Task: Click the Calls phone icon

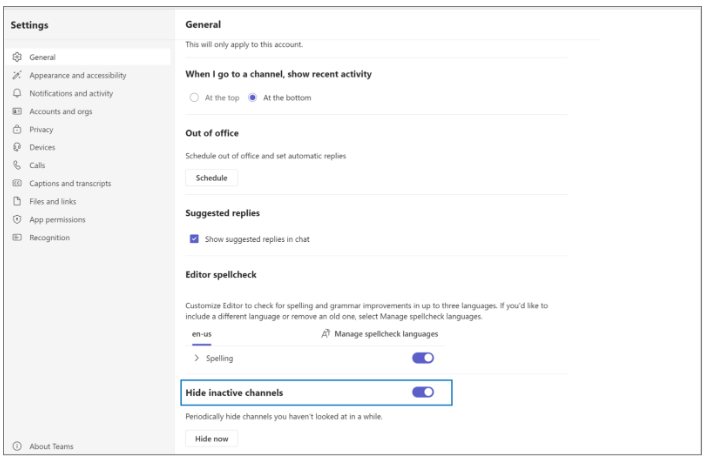Action: point(16,166)
